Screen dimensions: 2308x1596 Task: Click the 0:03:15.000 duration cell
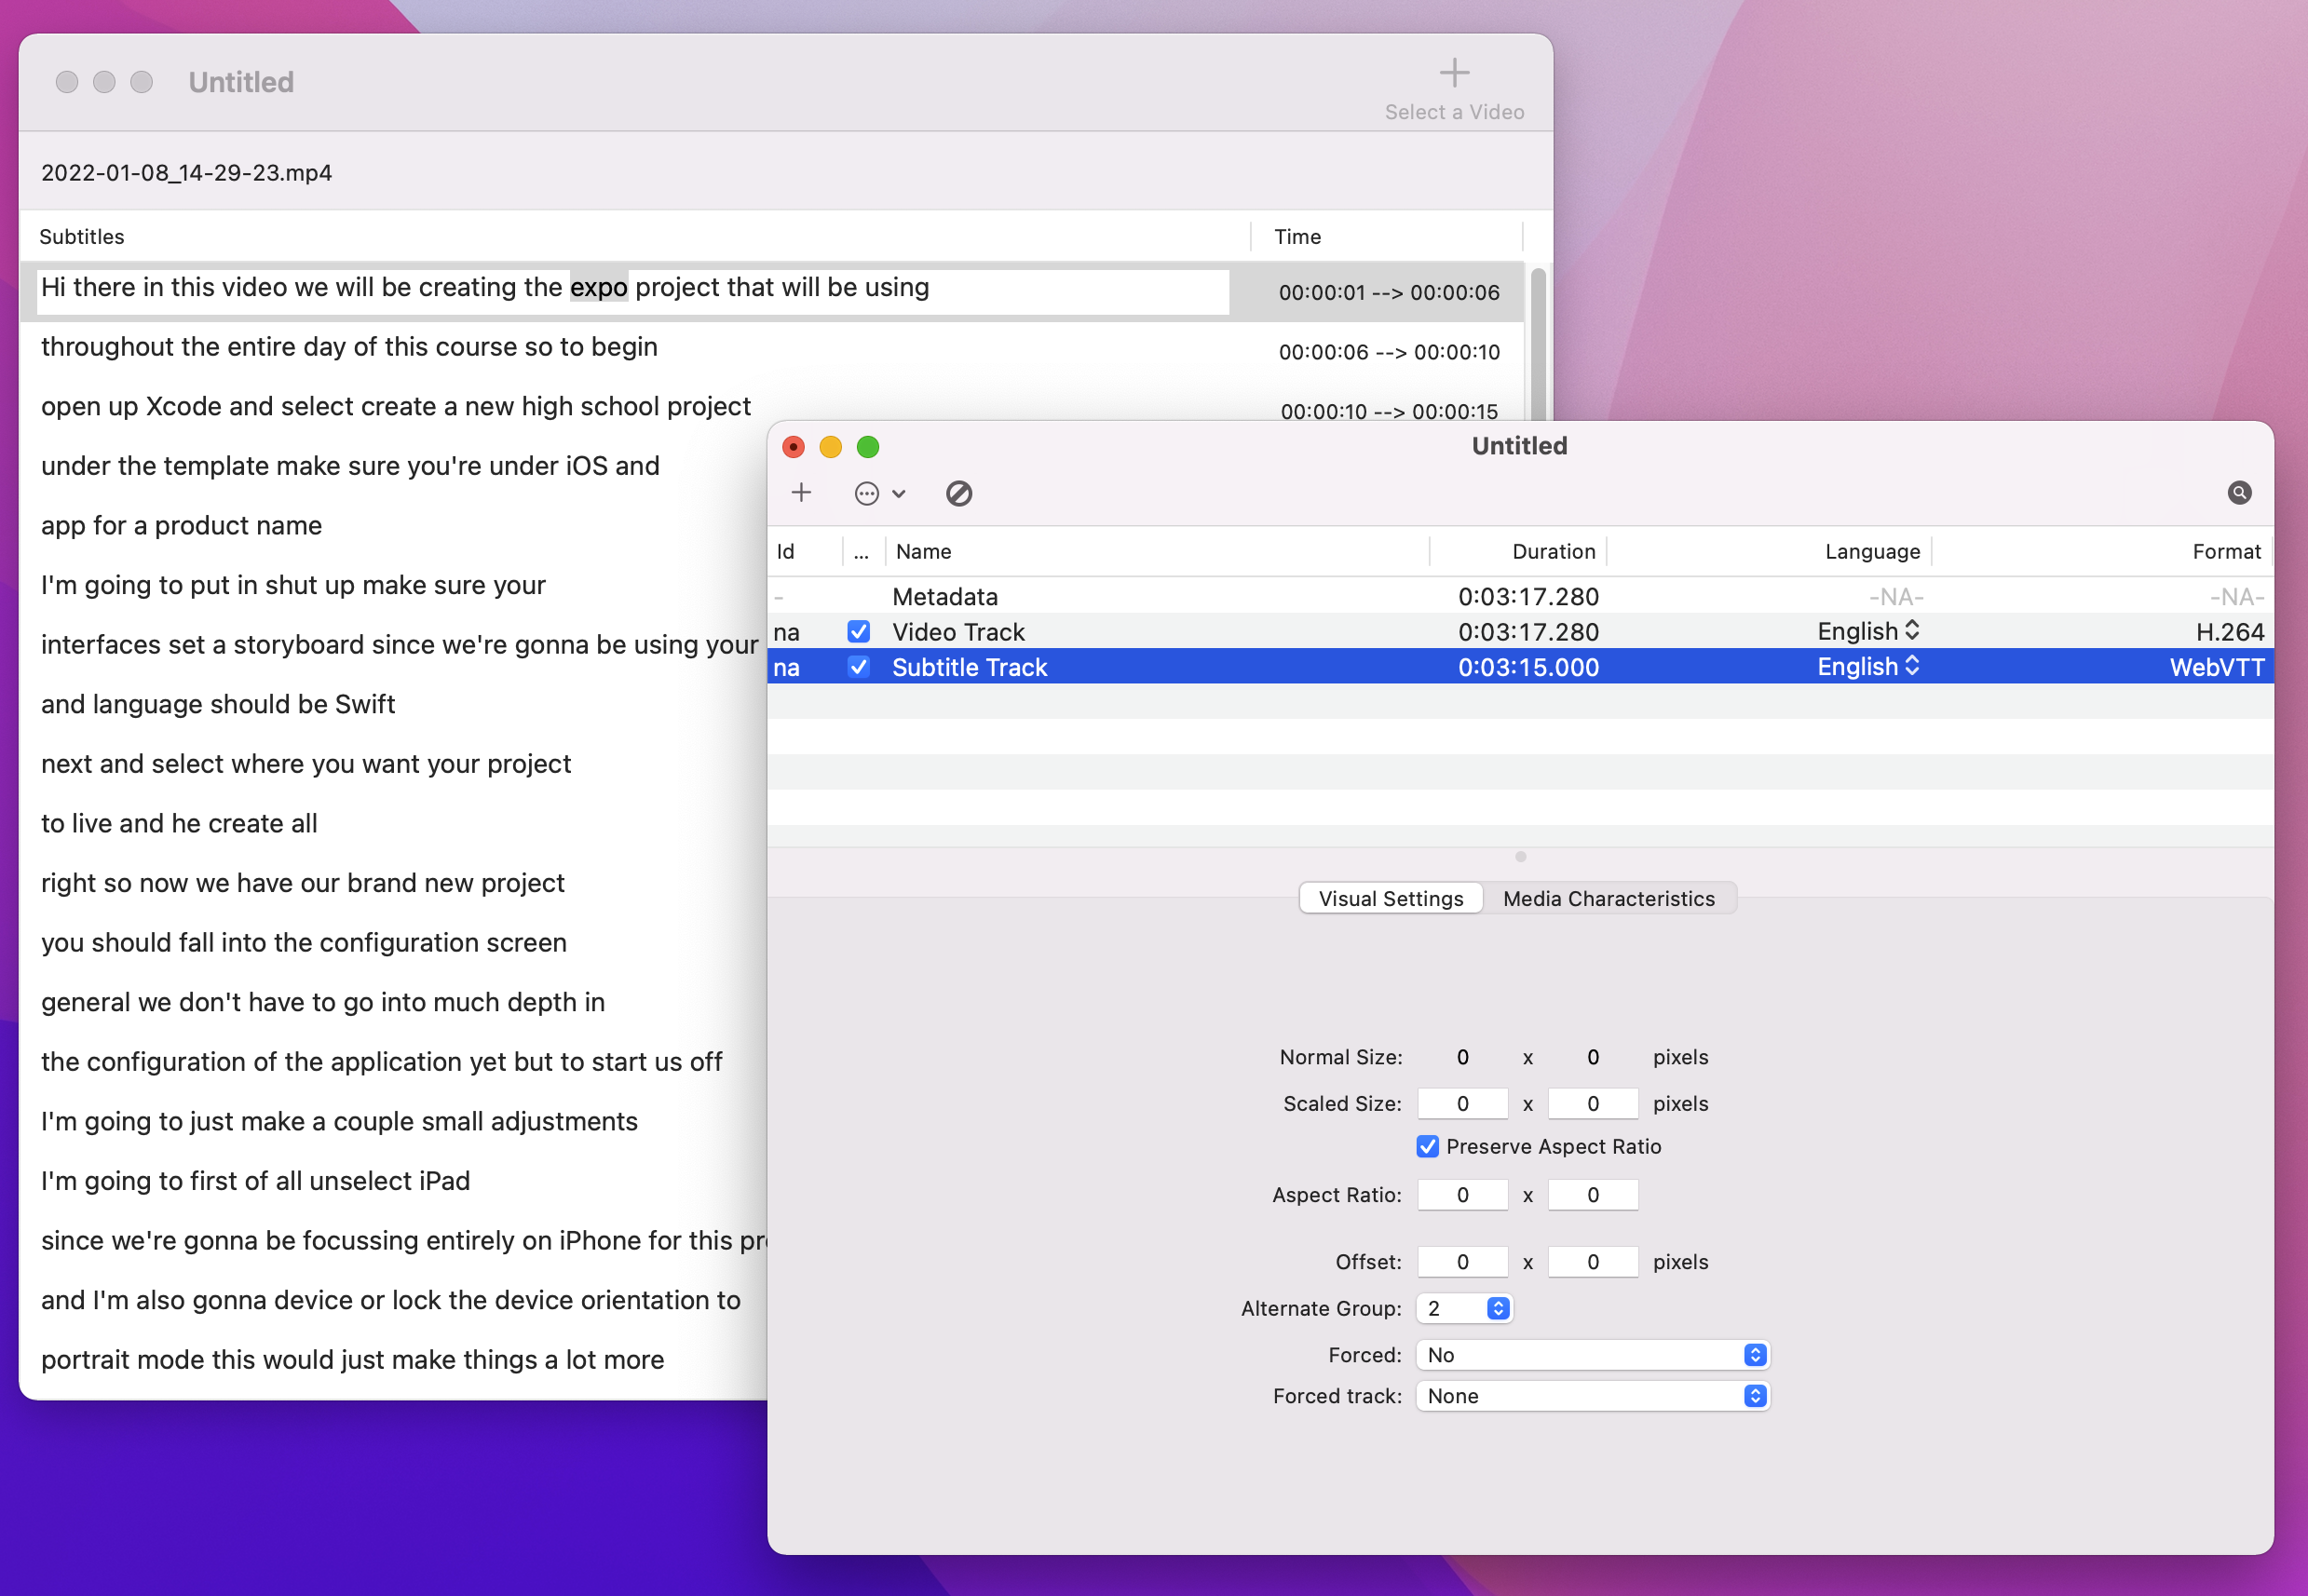pyautogui.click(x=1528, y=666)
